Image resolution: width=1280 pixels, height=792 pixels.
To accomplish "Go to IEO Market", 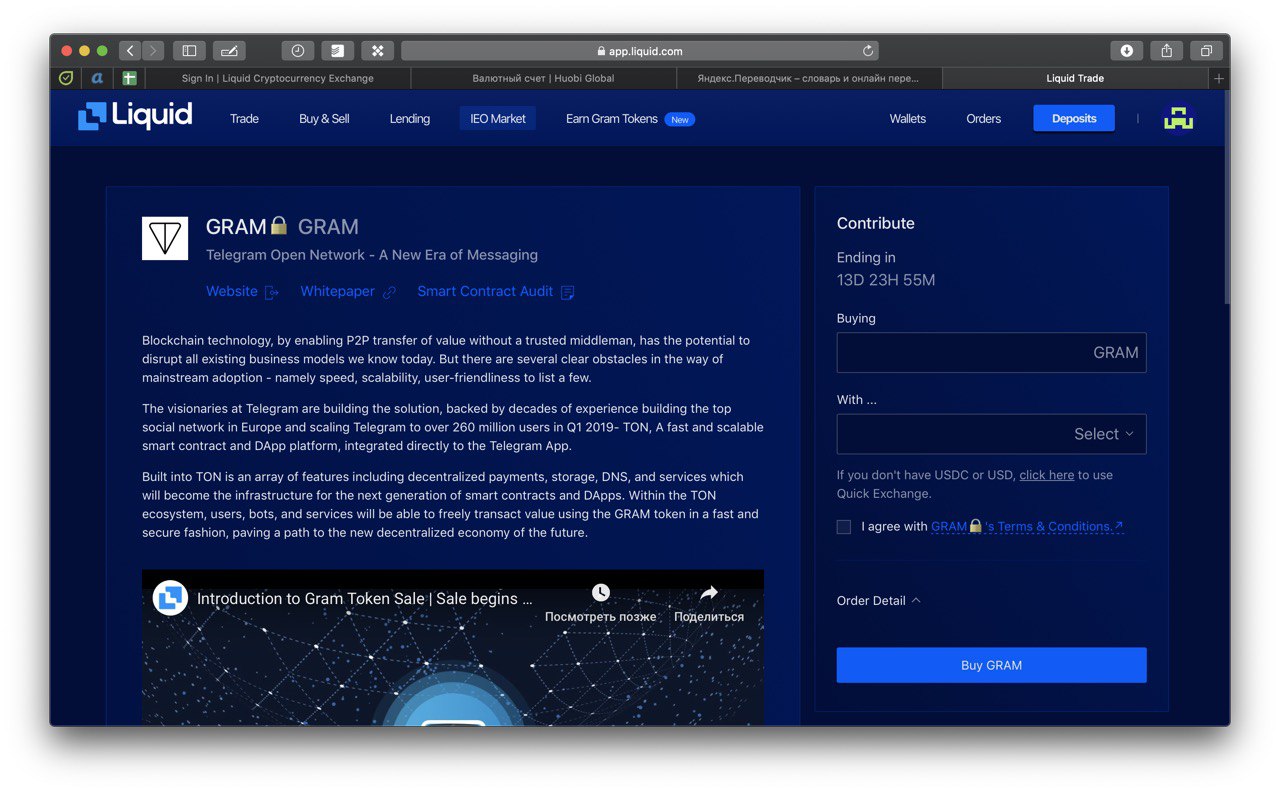I will tap(498, 118).
